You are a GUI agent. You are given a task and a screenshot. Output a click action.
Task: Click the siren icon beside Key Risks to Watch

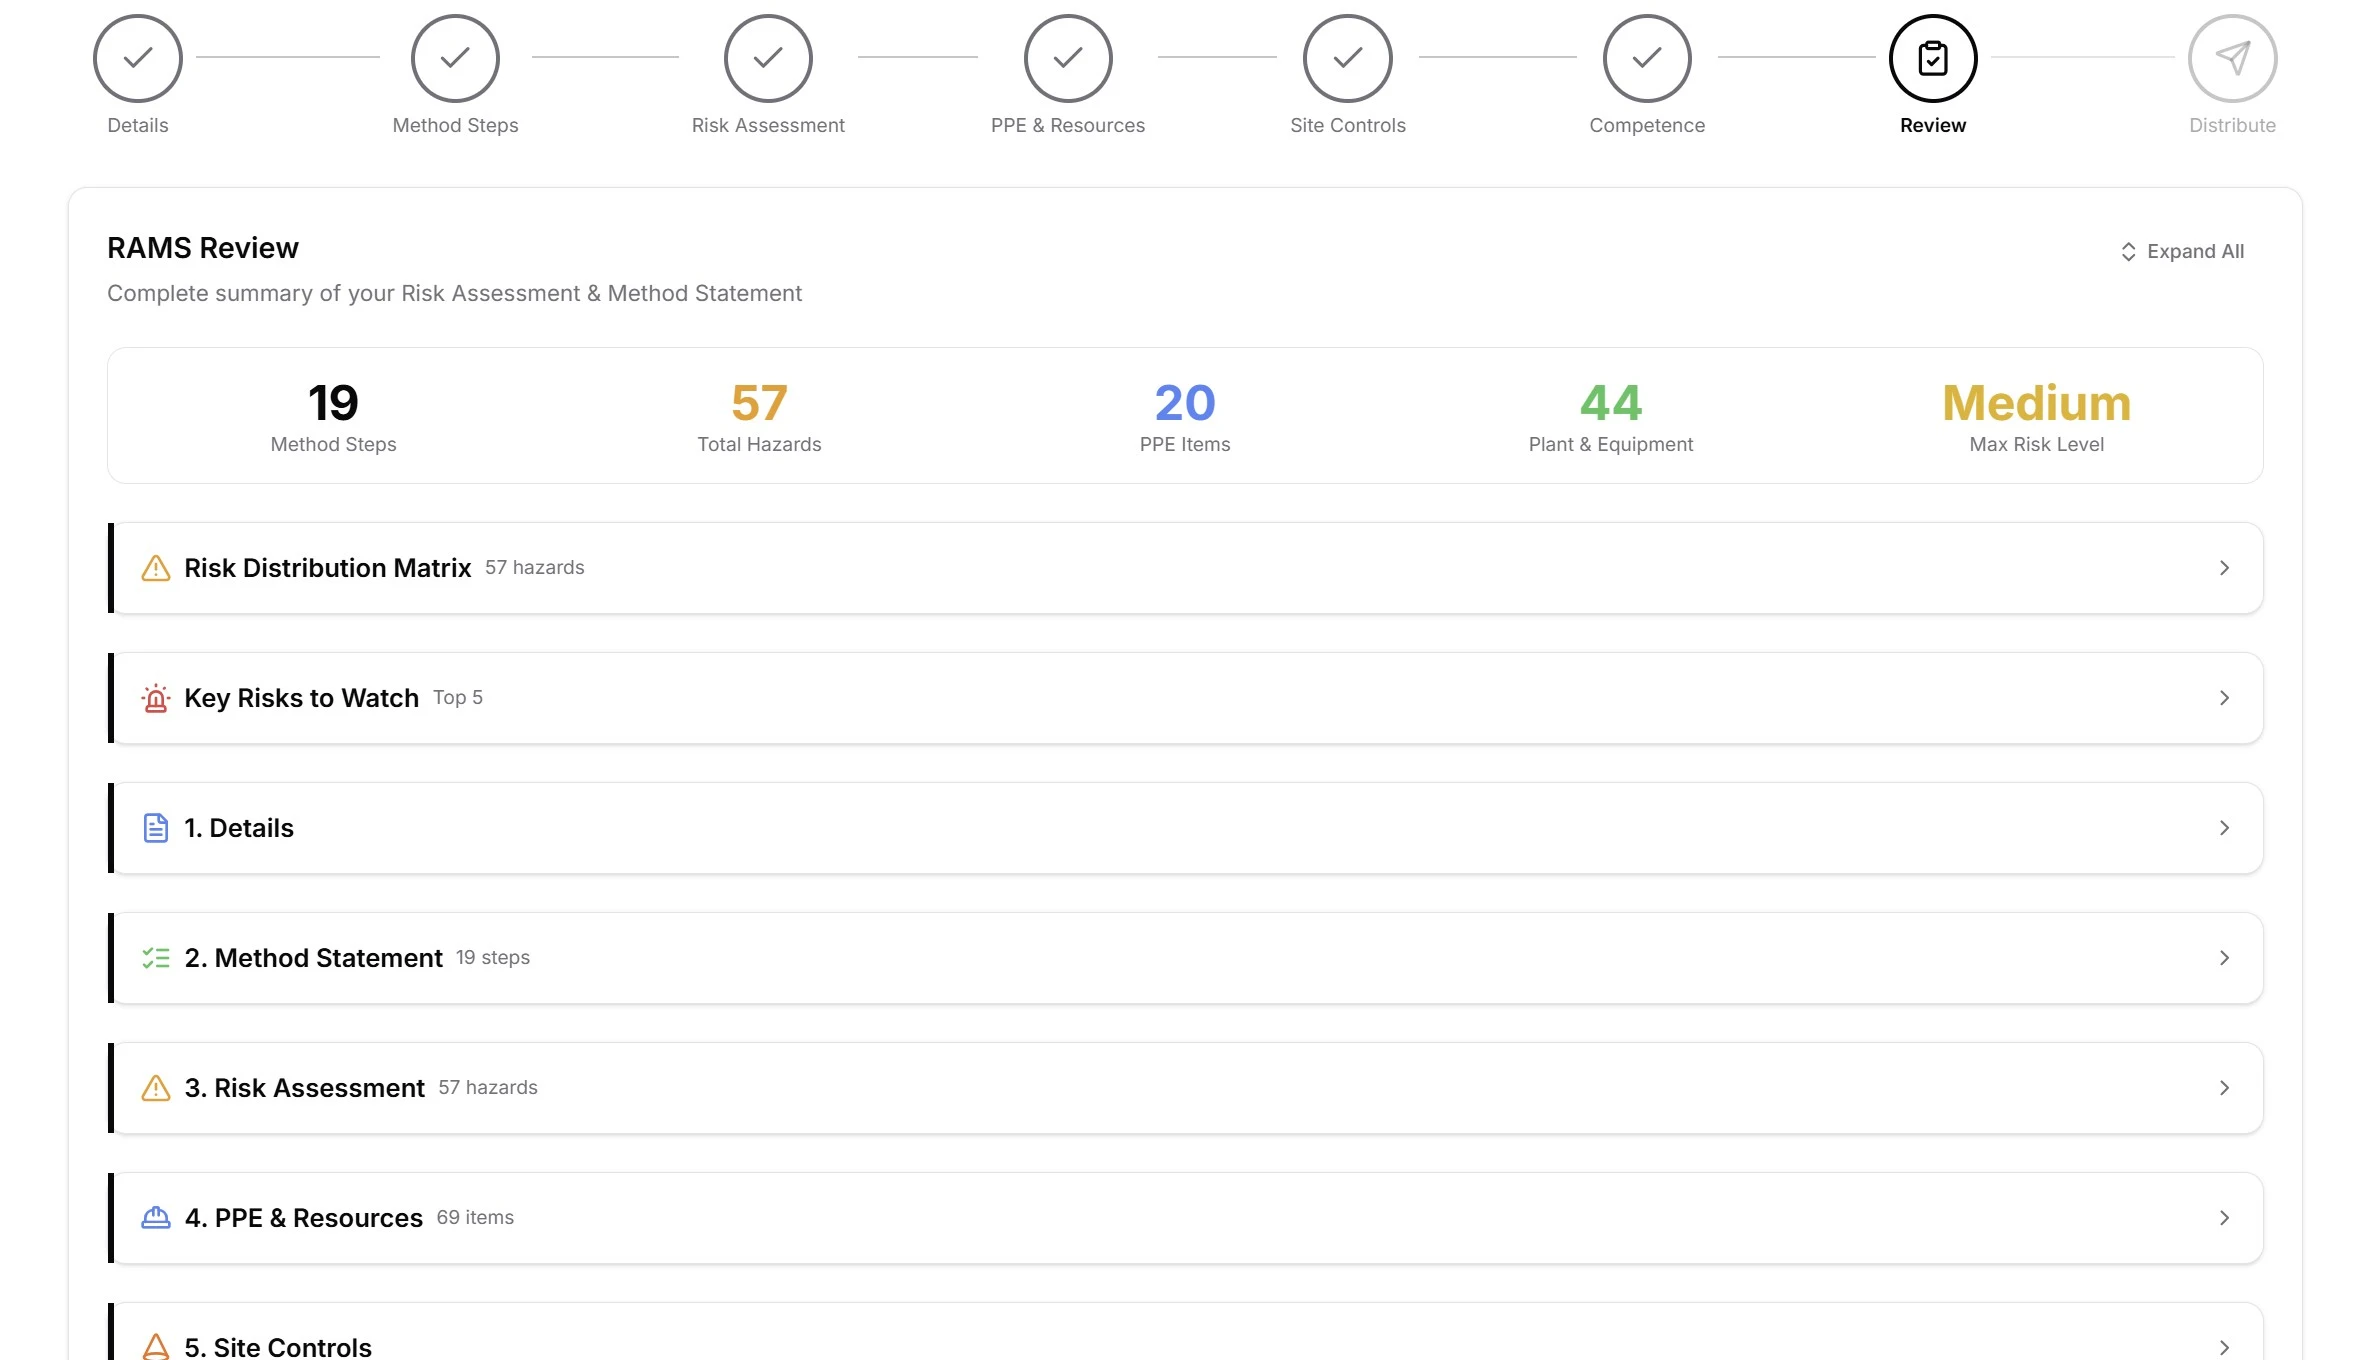[156, 698]
